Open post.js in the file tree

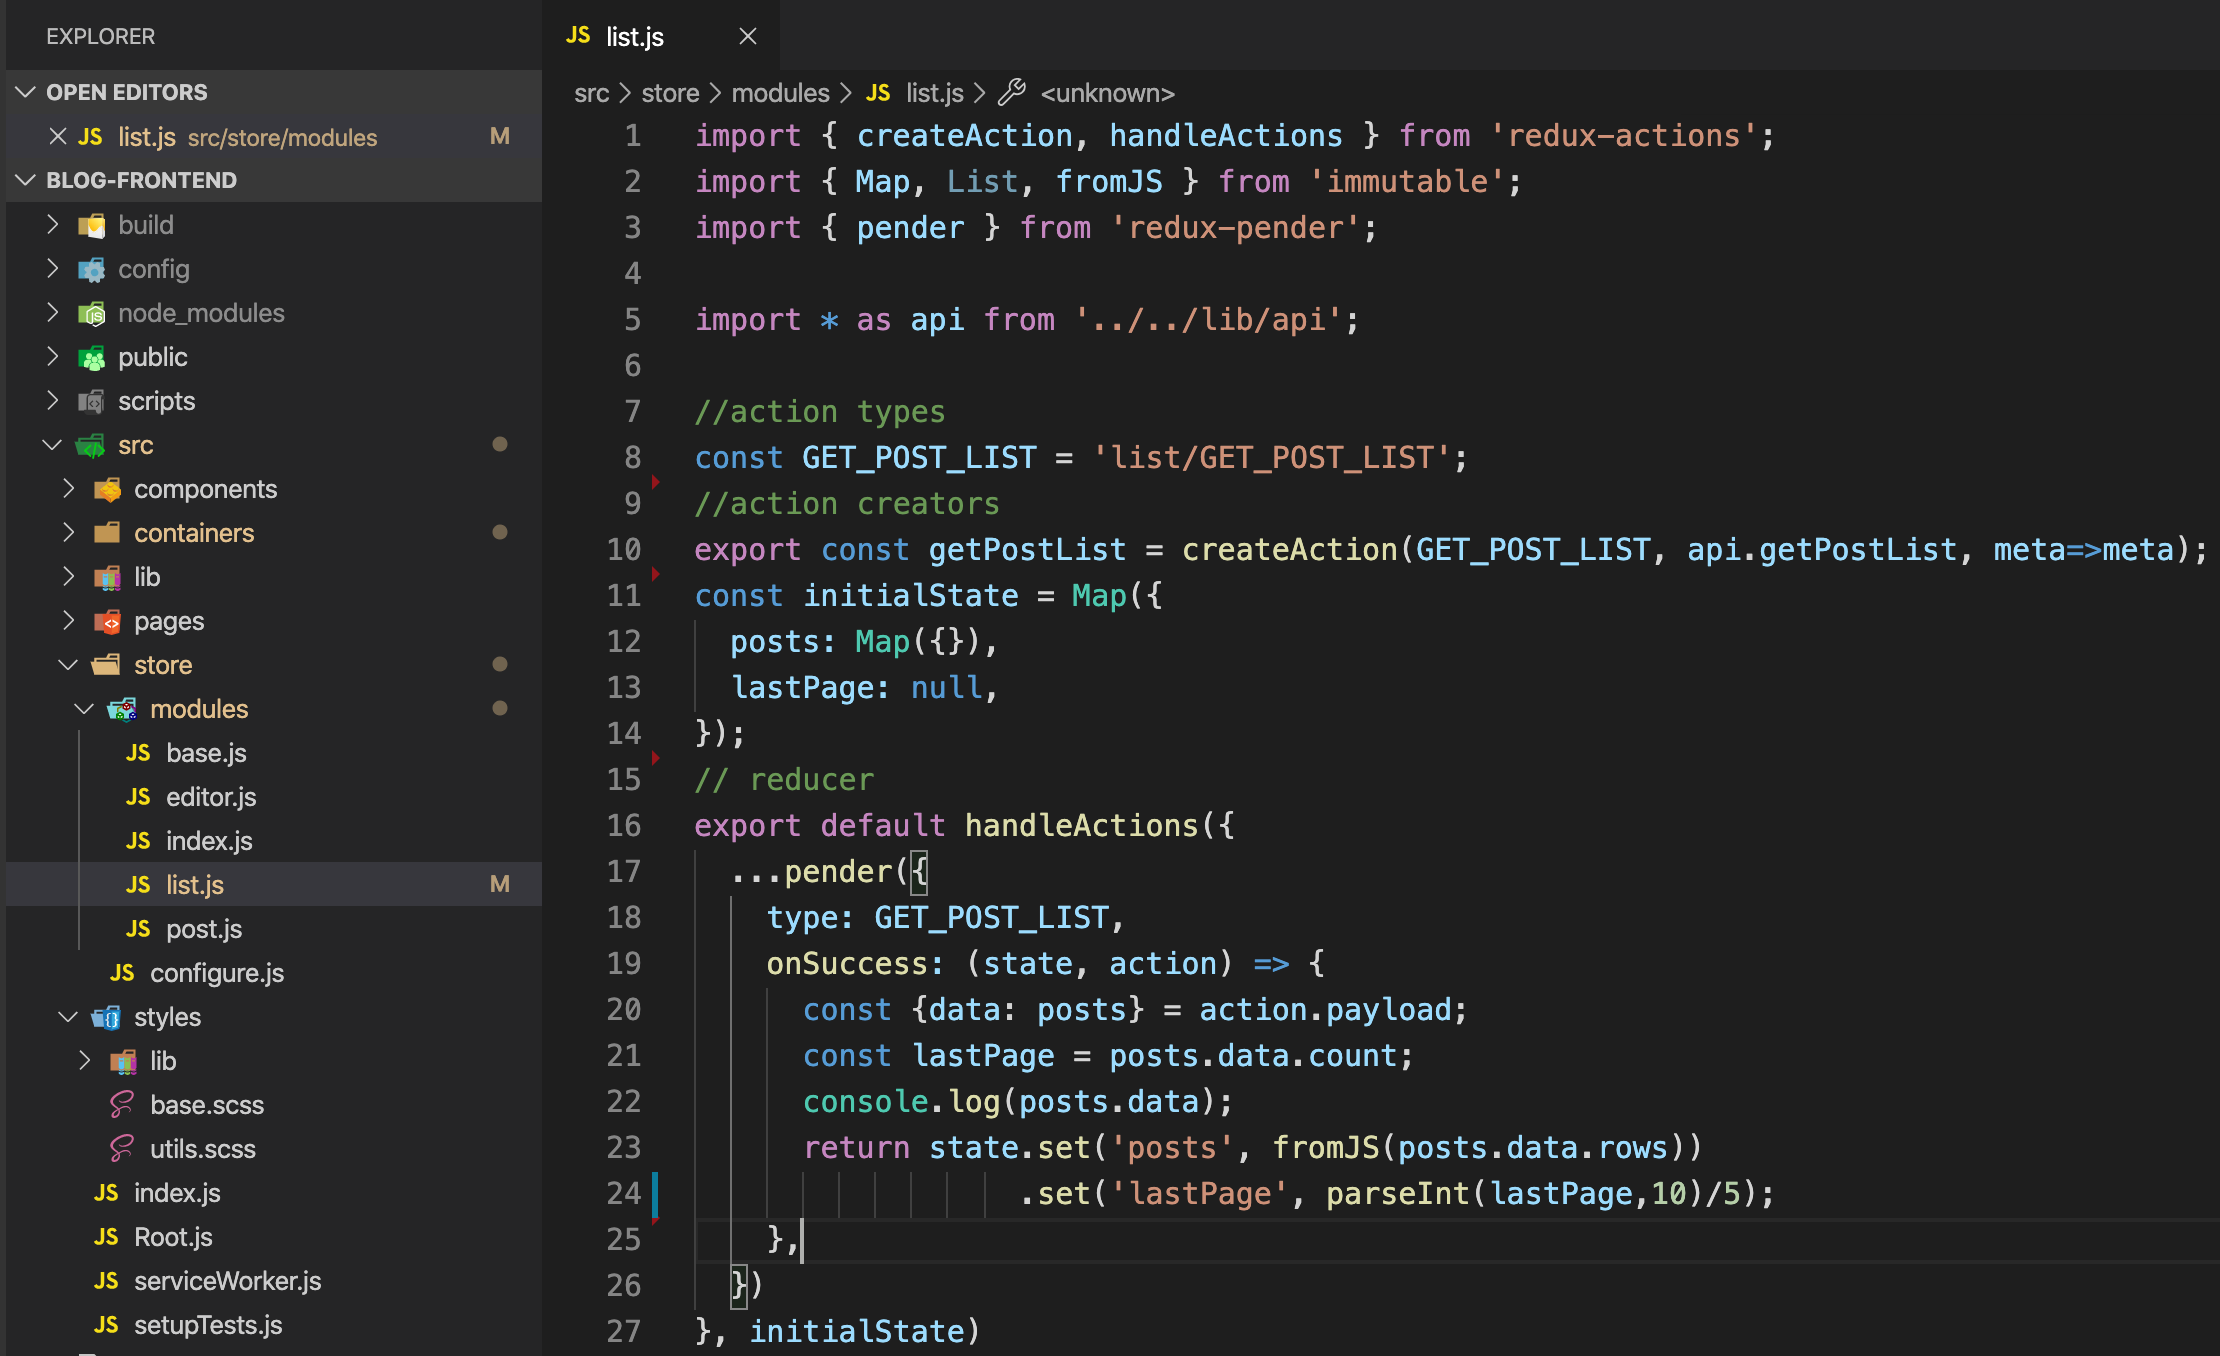tap(203, 929)
